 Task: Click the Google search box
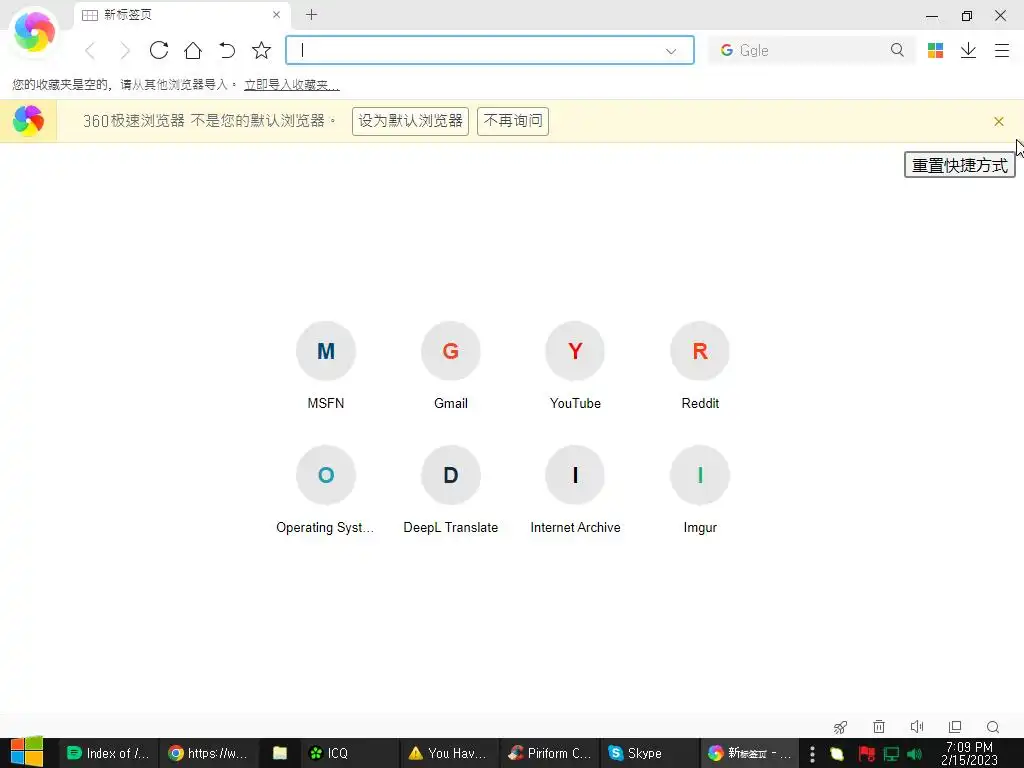click(812, 50)
